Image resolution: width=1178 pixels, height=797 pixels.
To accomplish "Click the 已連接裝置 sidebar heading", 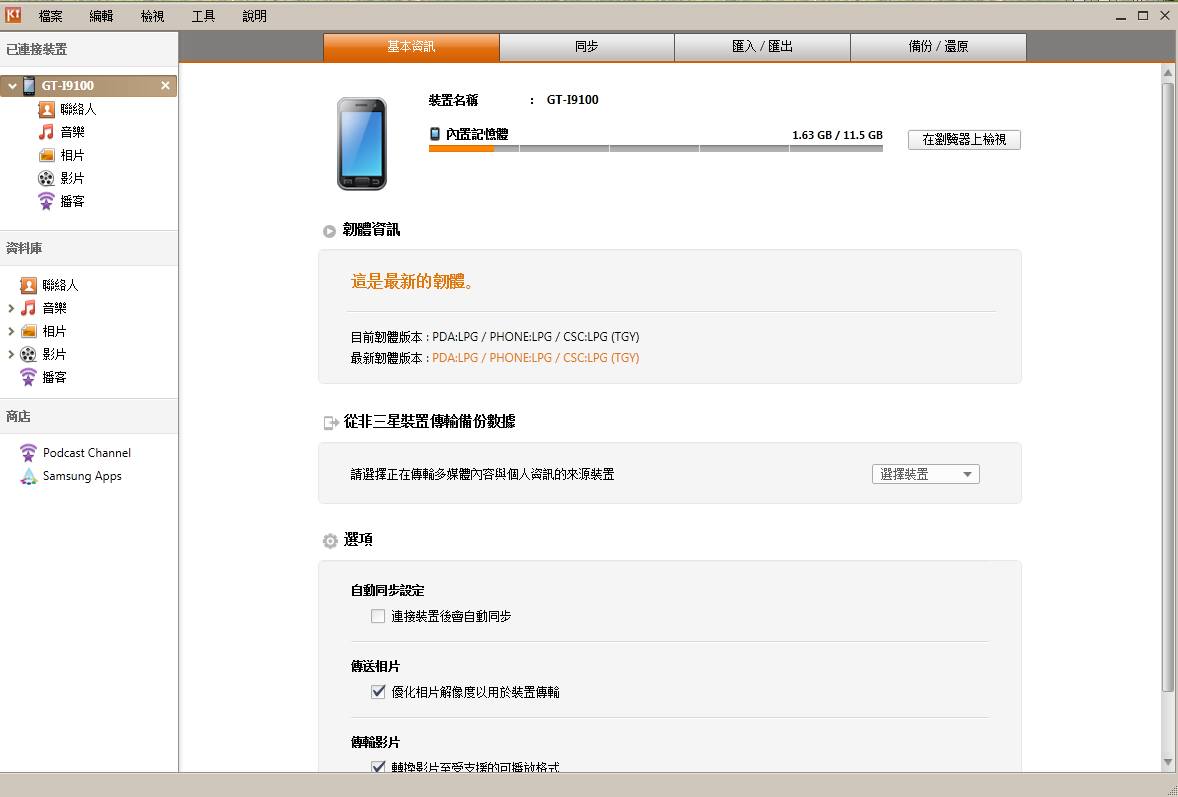I will [37, 50].
